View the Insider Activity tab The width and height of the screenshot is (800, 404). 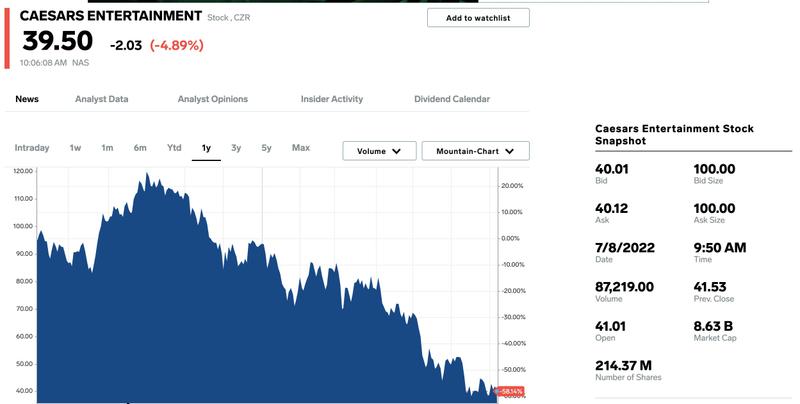(332, 99)
